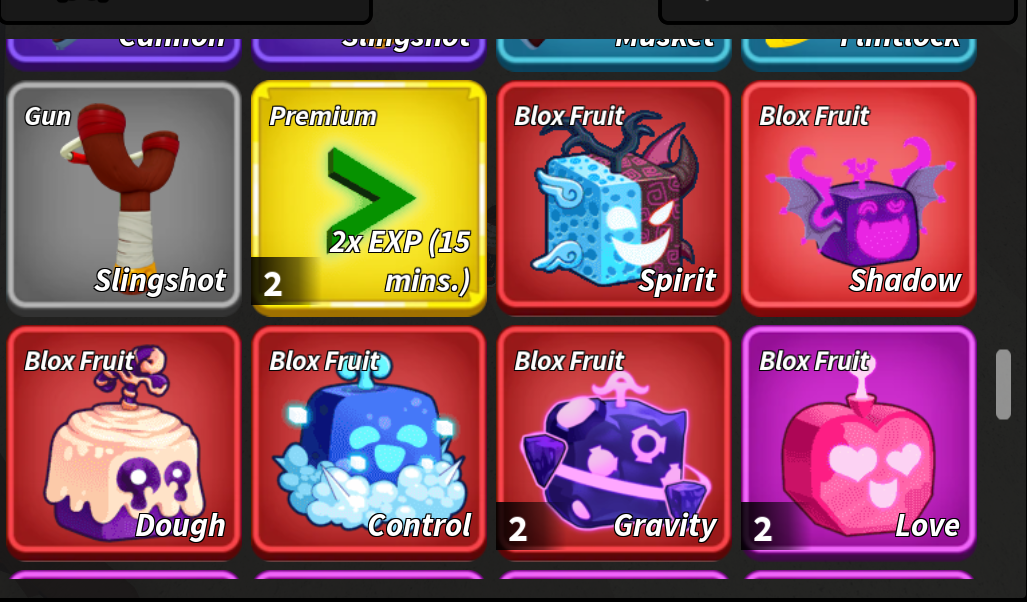Select the partially visible Musket item
Viewport: 1027px width, 602px height.
click(614, 51)
